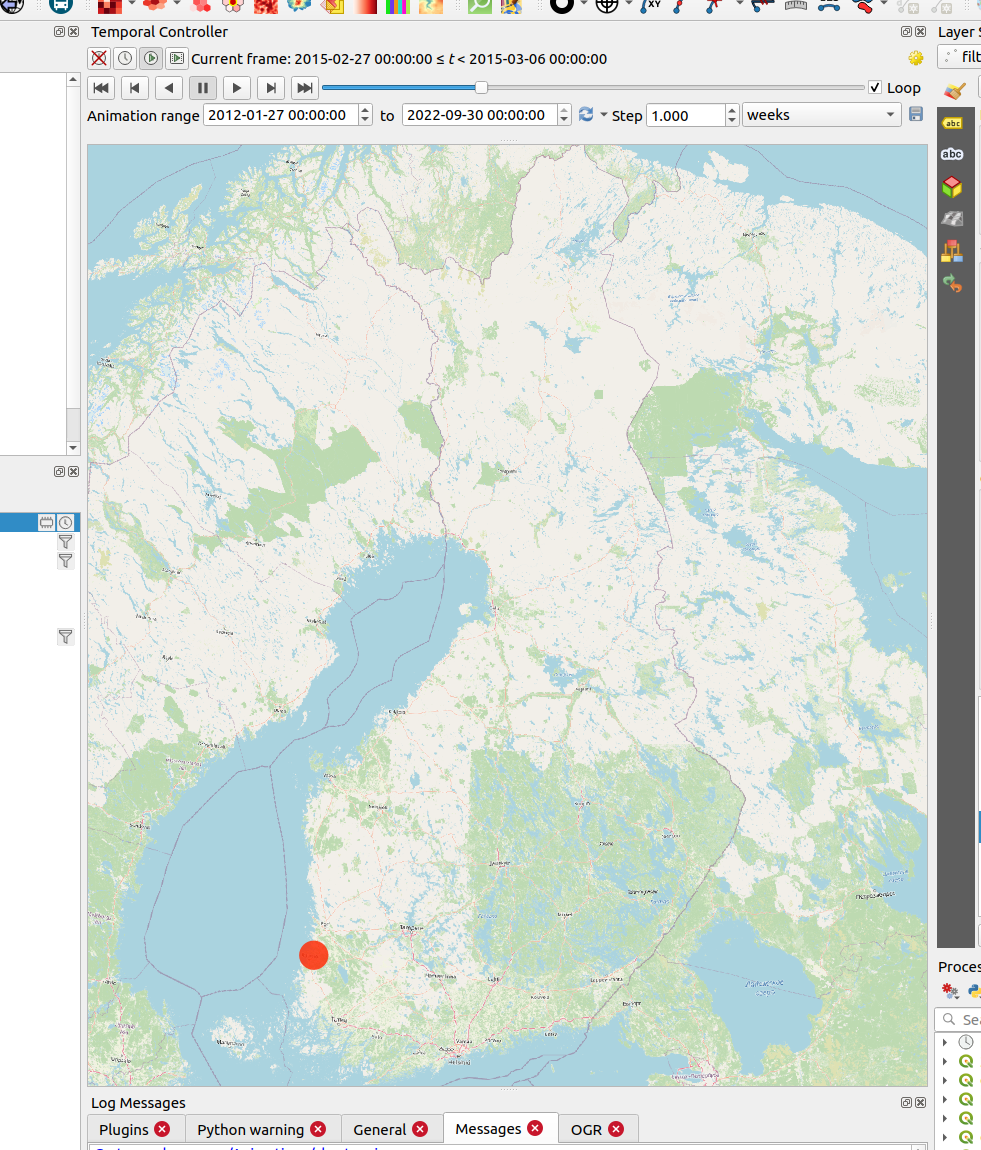This screenshot has height=1150, width=981.
Task: Click animation range start date field
Action: pyautogui.click(x=281, y=115)
